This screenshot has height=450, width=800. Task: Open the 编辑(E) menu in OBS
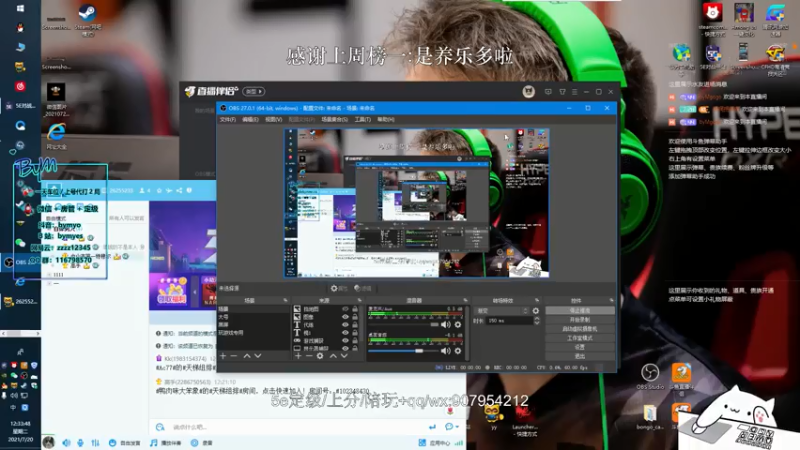[250, 119]
